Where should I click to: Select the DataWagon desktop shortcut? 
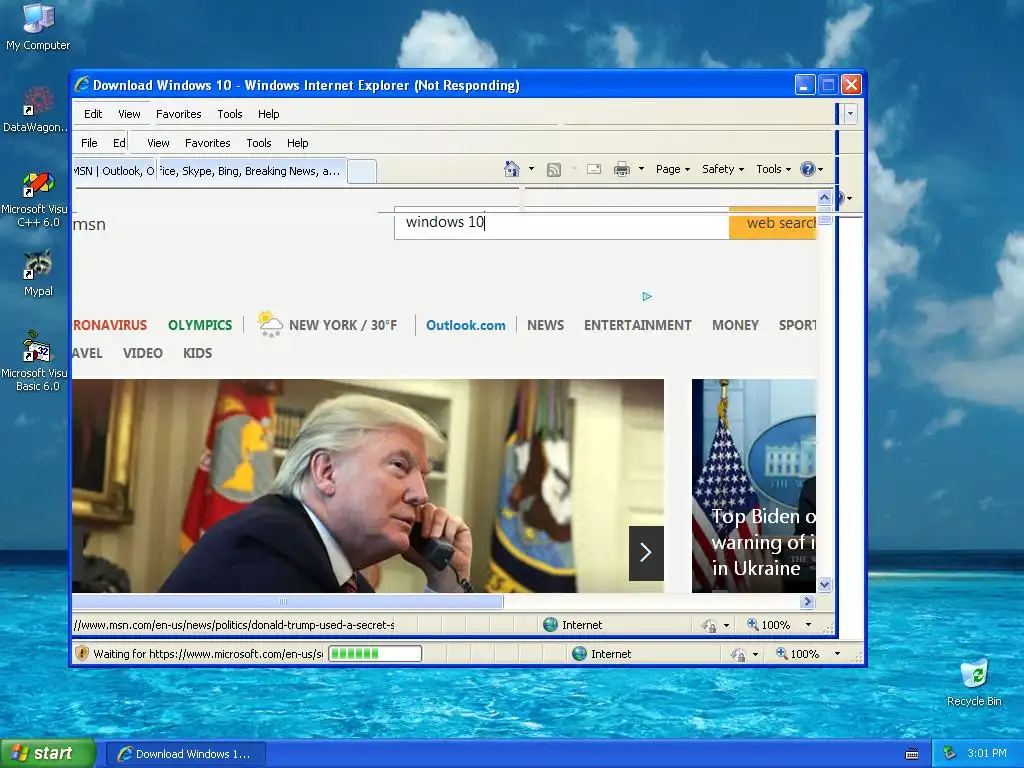(35, 109)
